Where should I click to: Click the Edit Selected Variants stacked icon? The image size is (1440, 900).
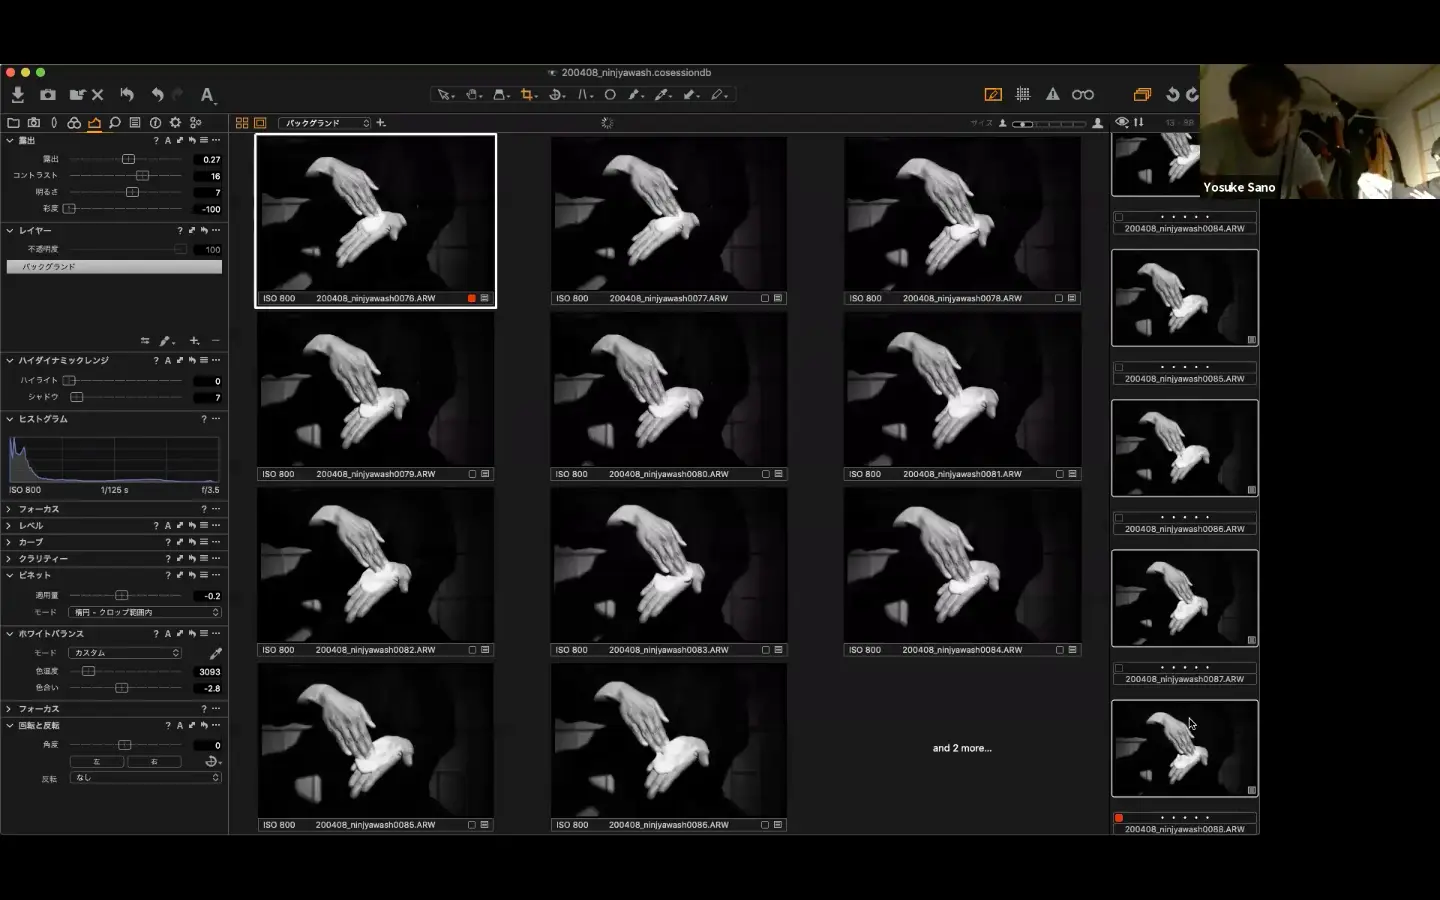[x=1142, y=95]
